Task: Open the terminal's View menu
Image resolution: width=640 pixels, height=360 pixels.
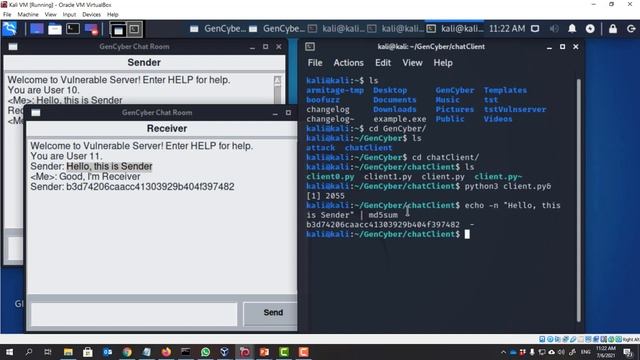Action: click(412, 63)
